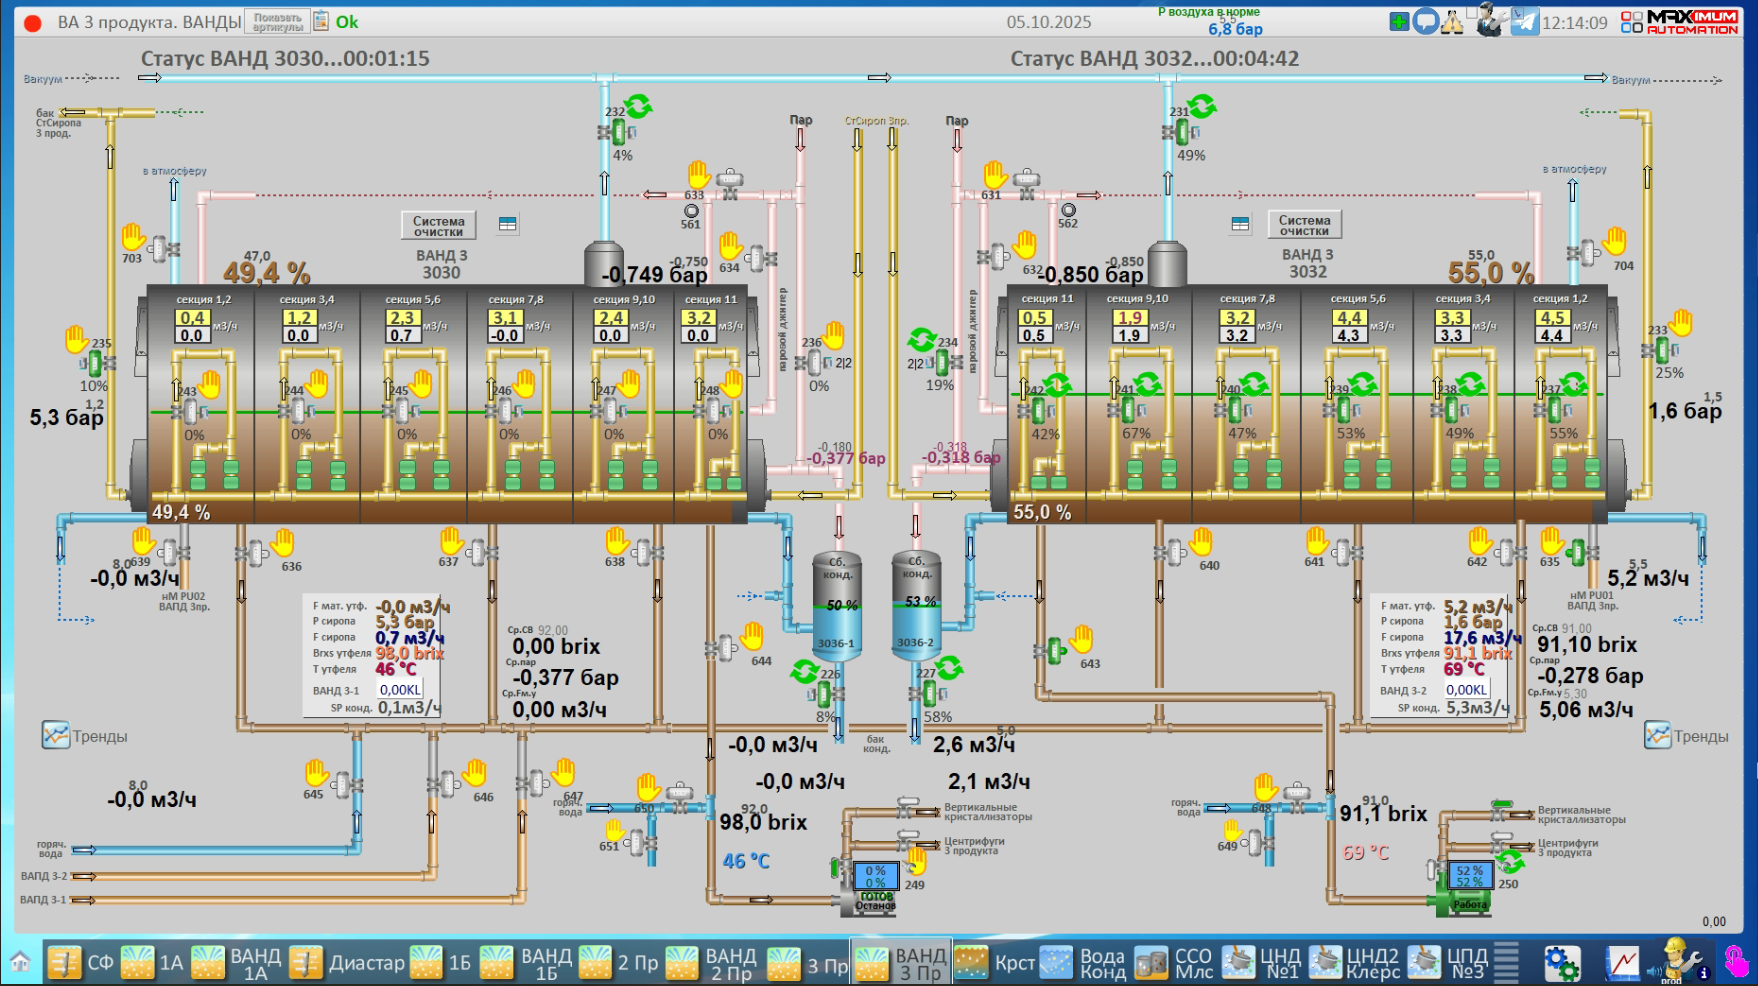Click the home icon in bottom navigation bar
Viewport: 1758px width, 986px height.
[20, 963]
